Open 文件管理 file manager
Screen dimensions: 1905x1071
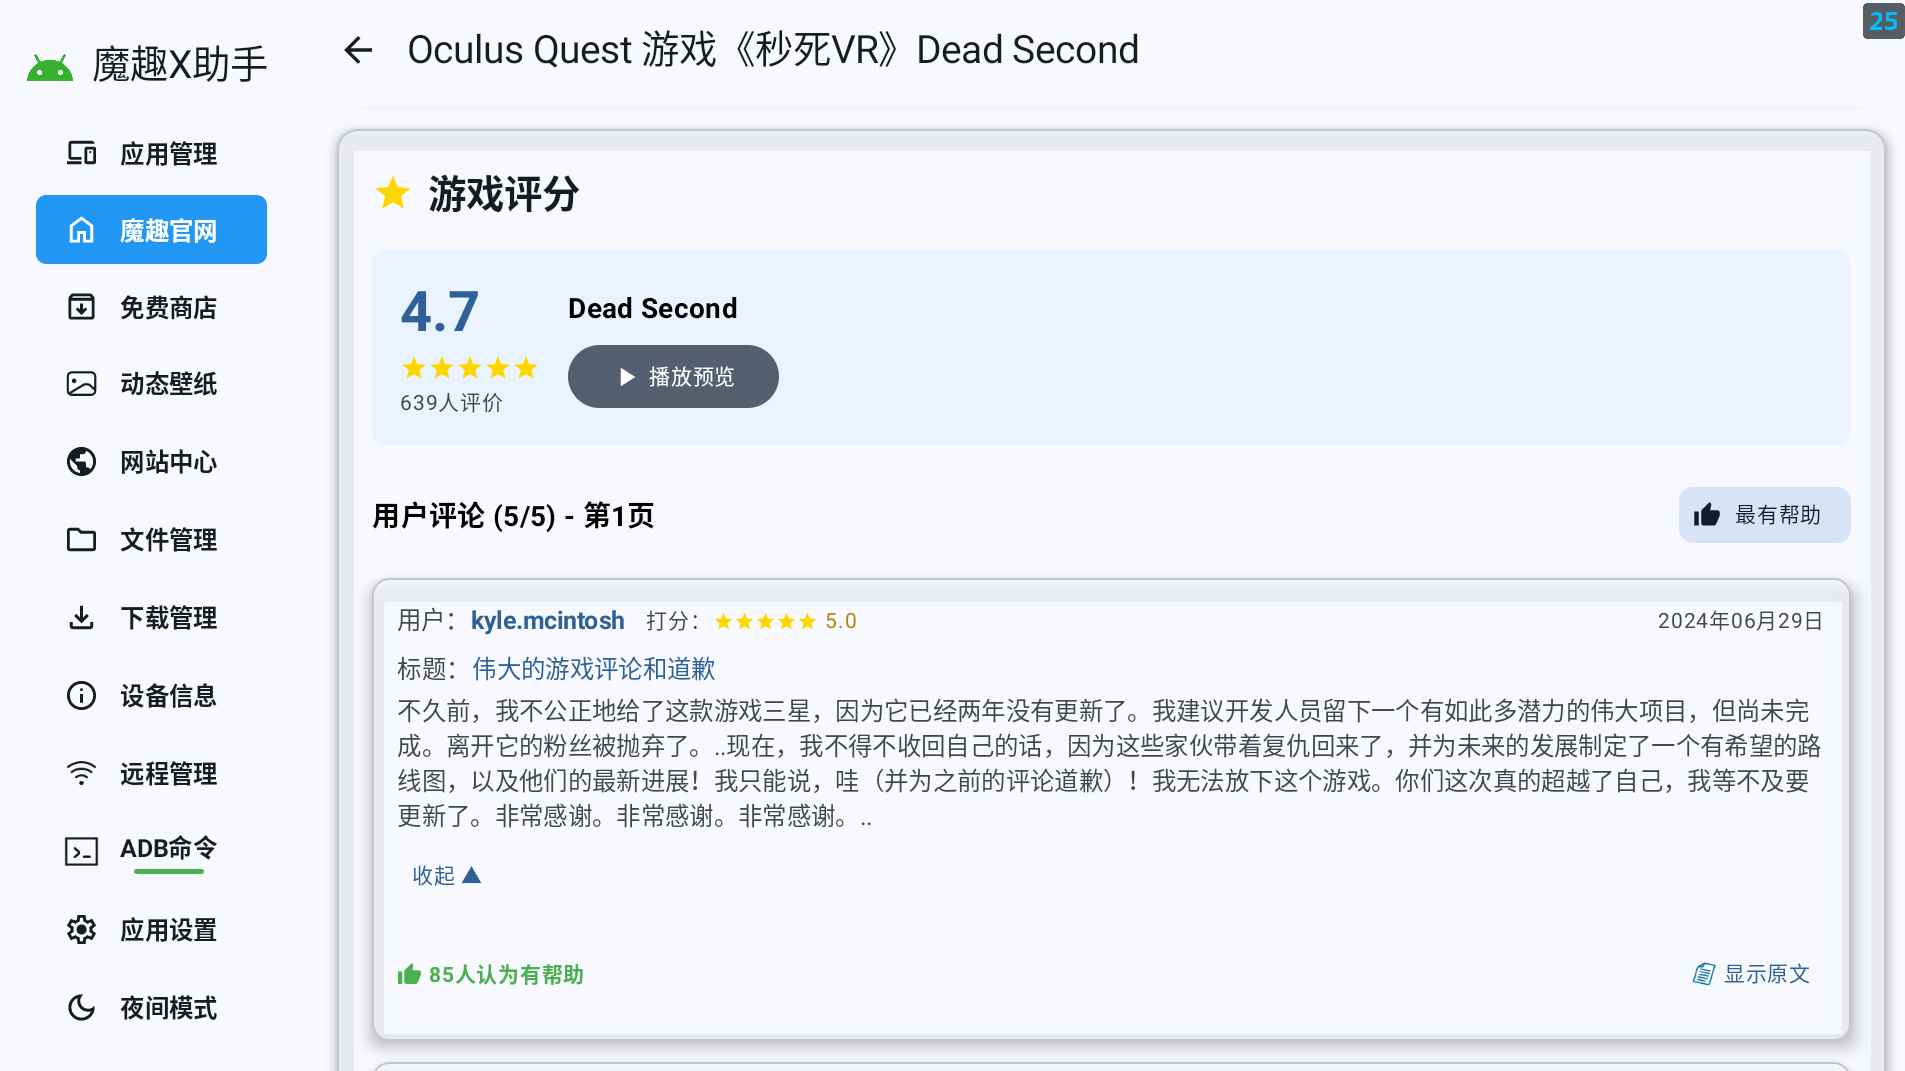[x=151, y=540]
